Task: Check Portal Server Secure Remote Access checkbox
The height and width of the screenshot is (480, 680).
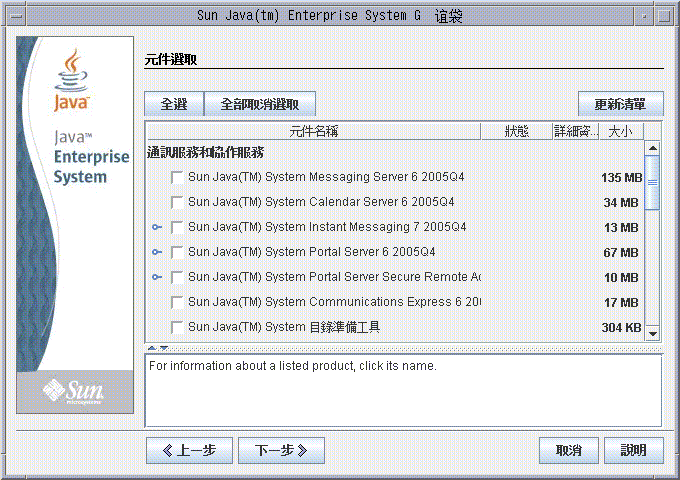Action: [x=177, y=277]
